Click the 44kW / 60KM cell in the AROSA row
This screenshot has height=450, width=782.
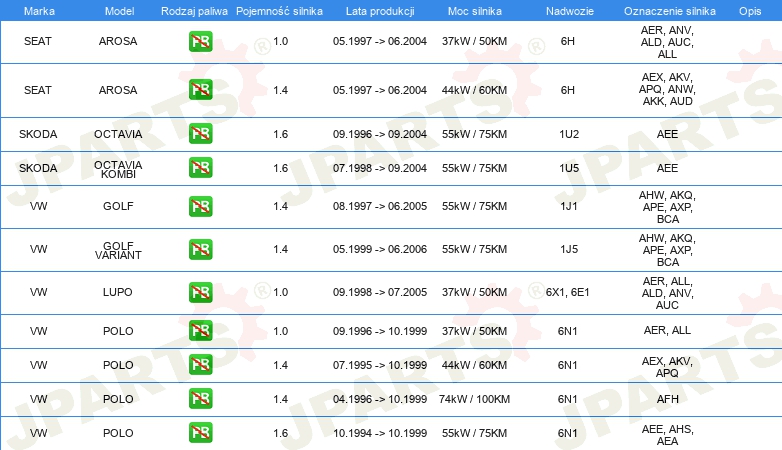coord(474,90)
